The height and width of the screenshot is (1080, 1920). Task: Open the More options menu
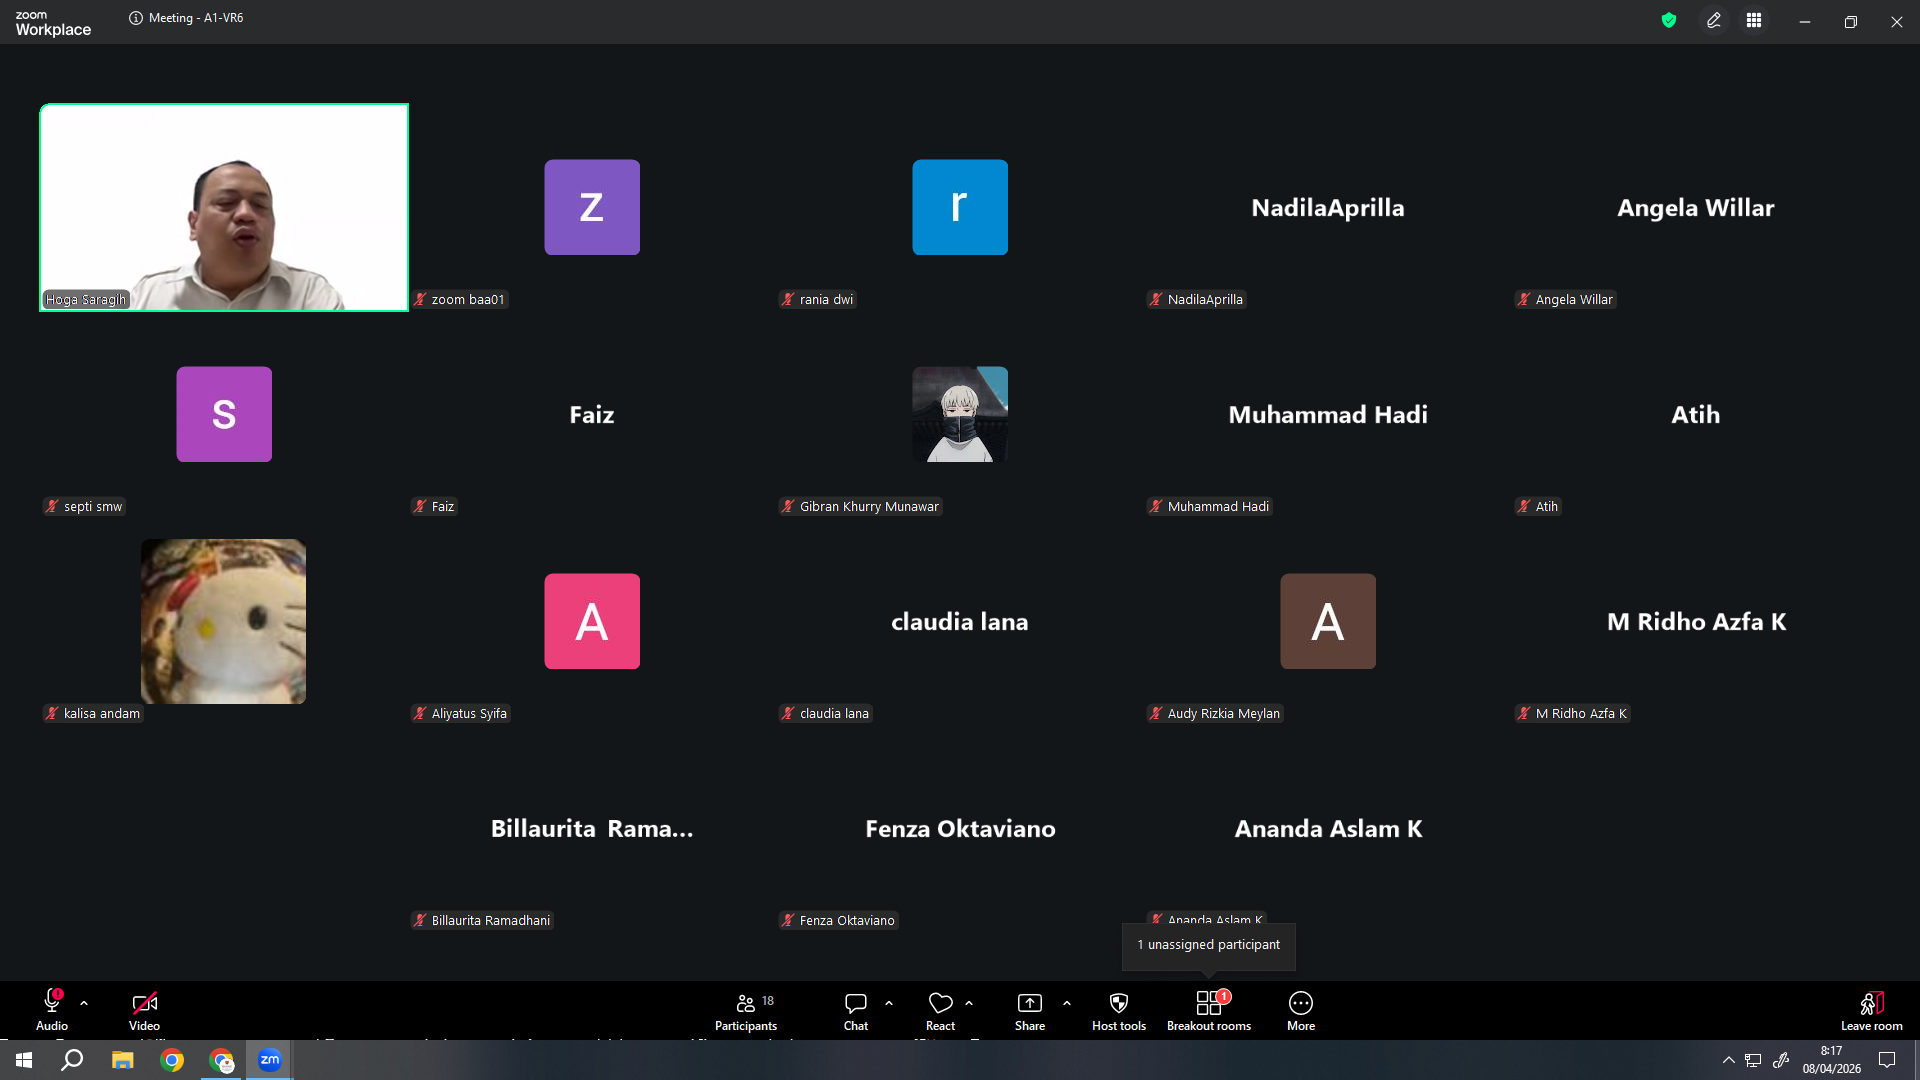tap(1301, 1010)
